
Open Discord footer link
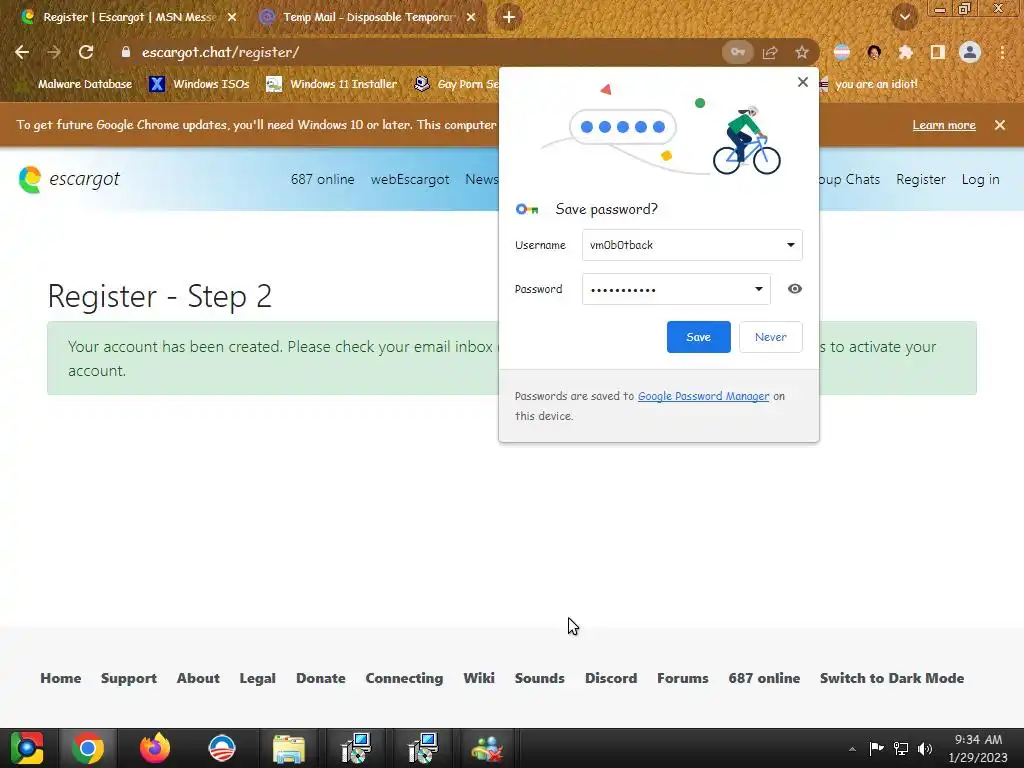(611, 678)
